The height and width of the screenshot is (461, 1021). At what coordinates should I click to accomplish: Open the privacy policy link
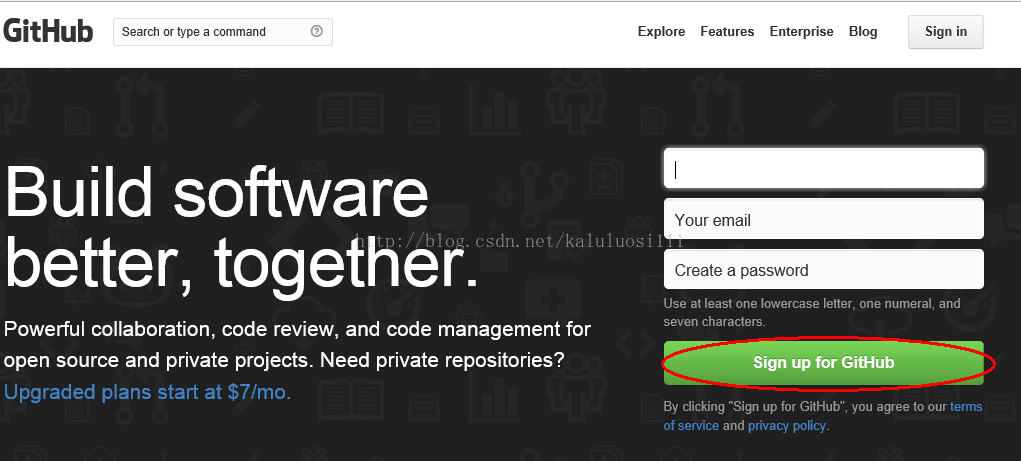[x=787, y=426]
